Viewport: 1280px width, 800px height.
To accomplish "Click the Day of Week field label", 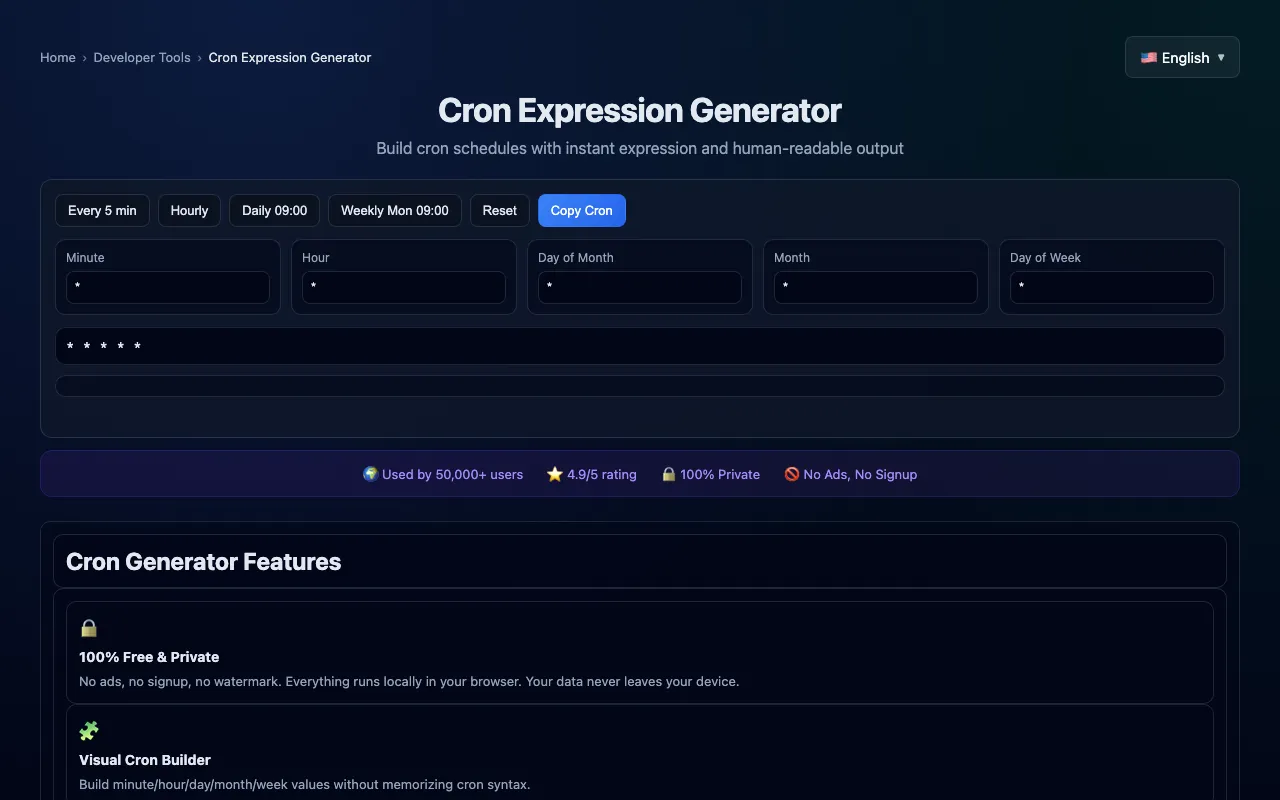I will click(1045, 257).
